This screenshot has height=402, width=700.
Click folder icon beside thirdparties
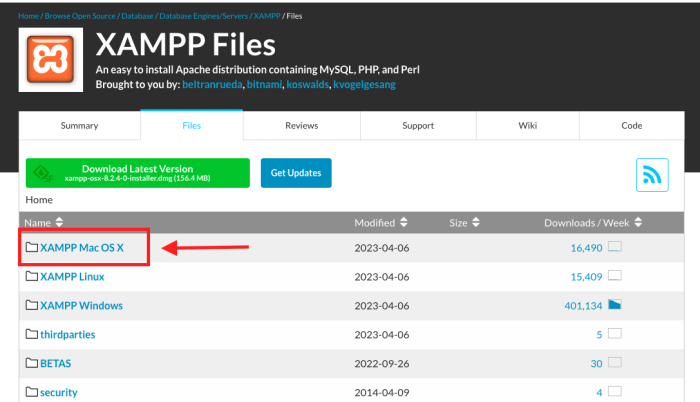pos(32,334)
